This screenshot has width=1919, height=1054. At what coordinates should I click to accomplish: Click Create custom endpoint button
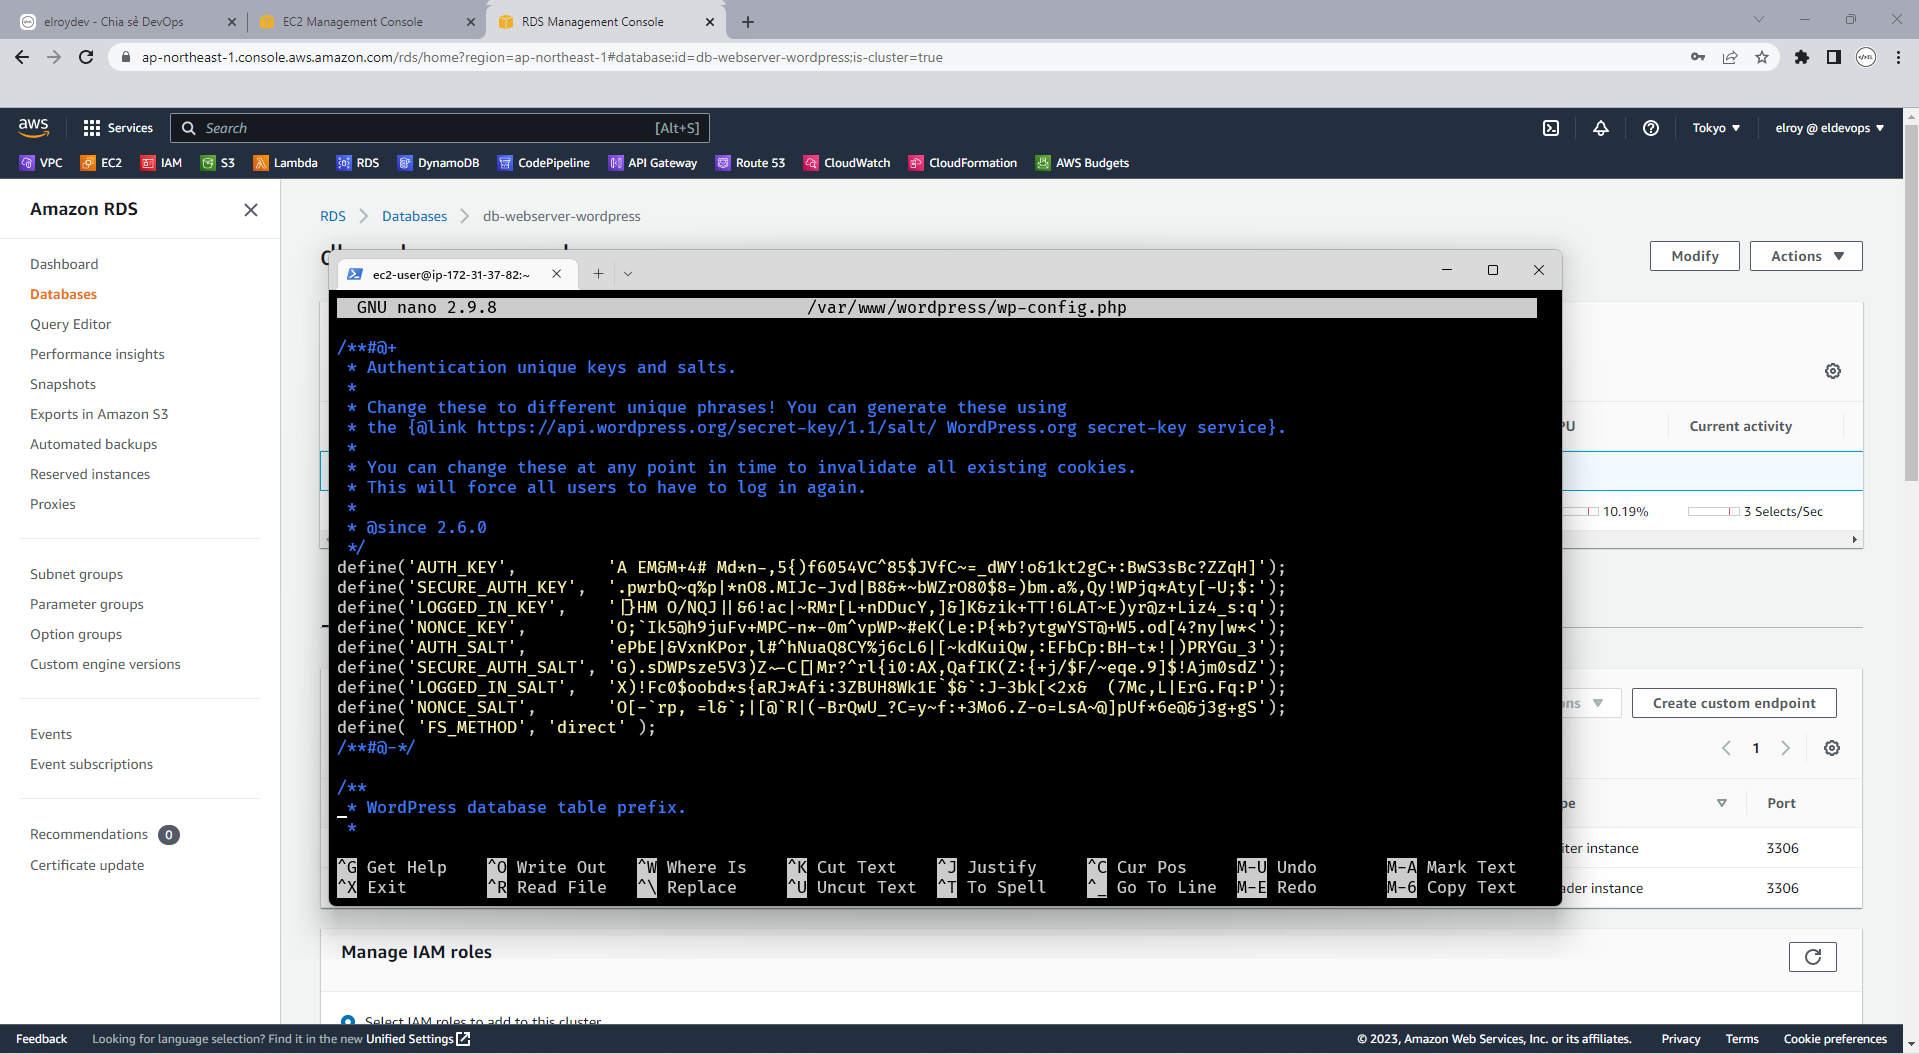[1734, 703]
